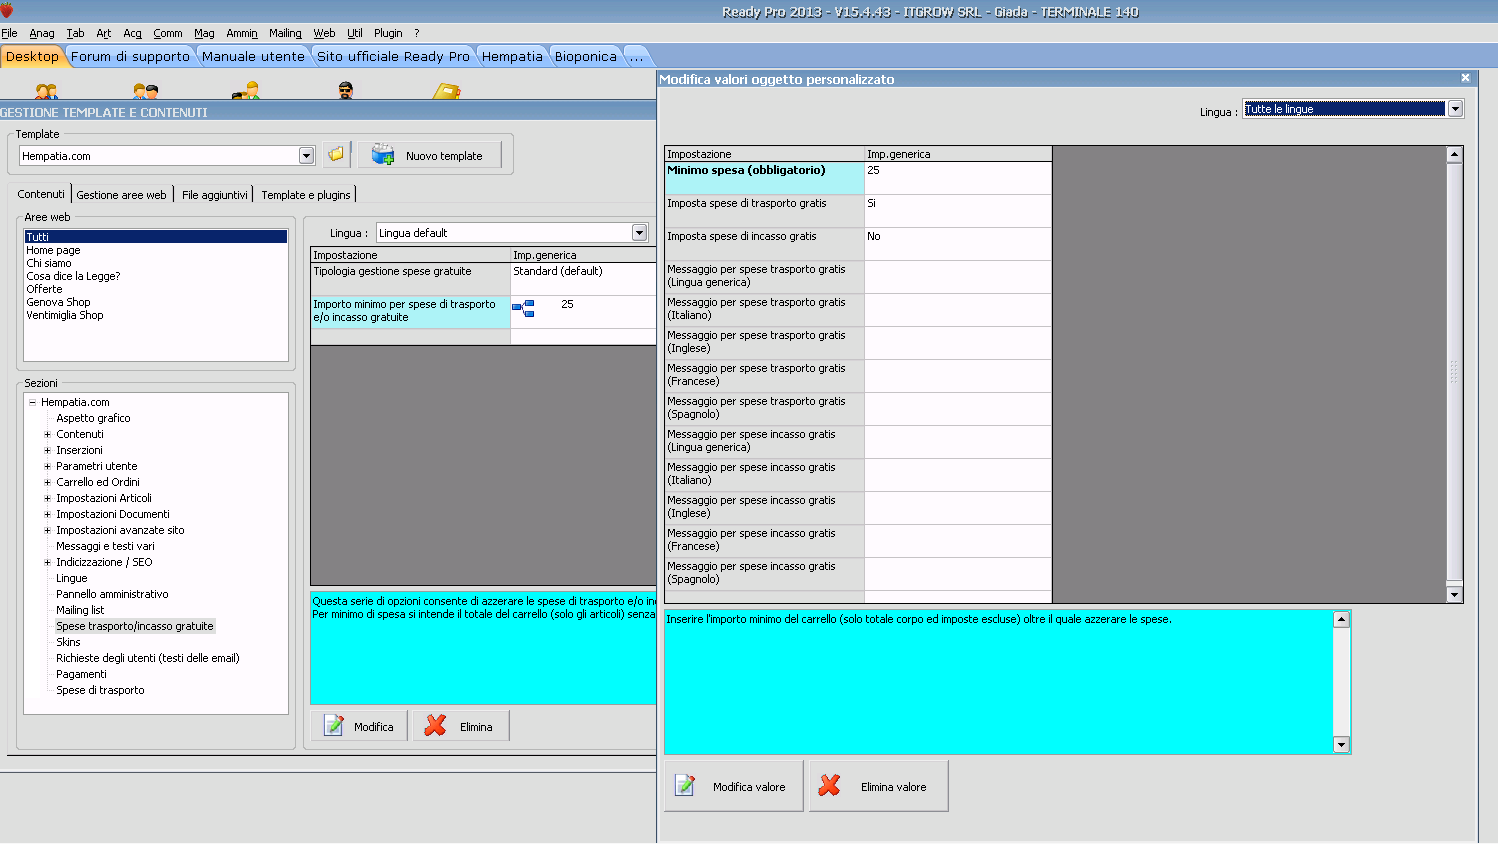Click the Modifica valore button
1498x844 pixels.
click(x=734, y=786)
